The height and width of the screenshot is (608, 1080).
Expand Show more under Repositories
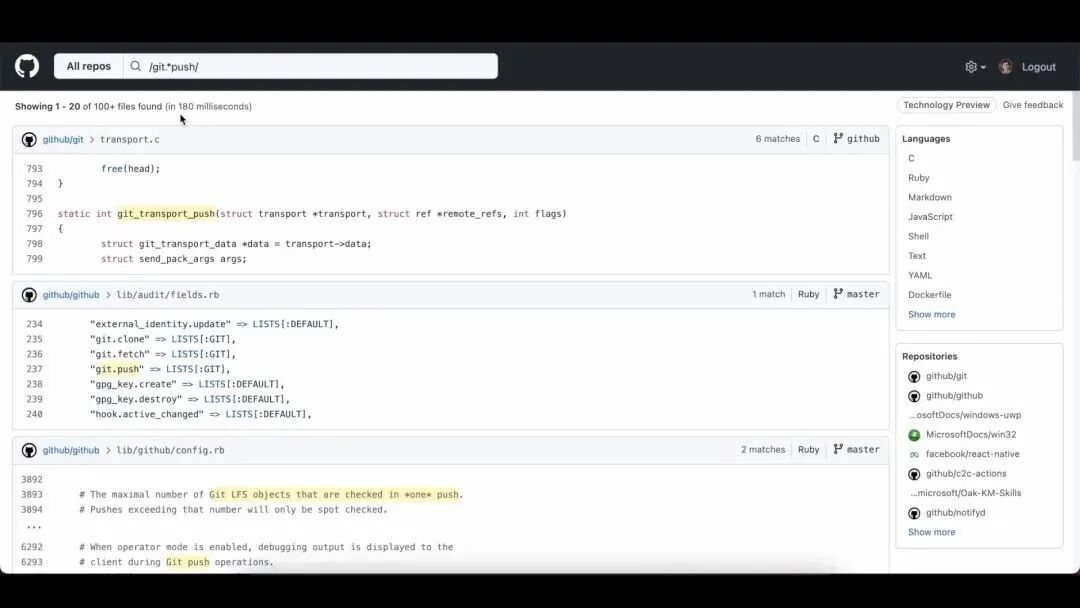pos(931,532)
